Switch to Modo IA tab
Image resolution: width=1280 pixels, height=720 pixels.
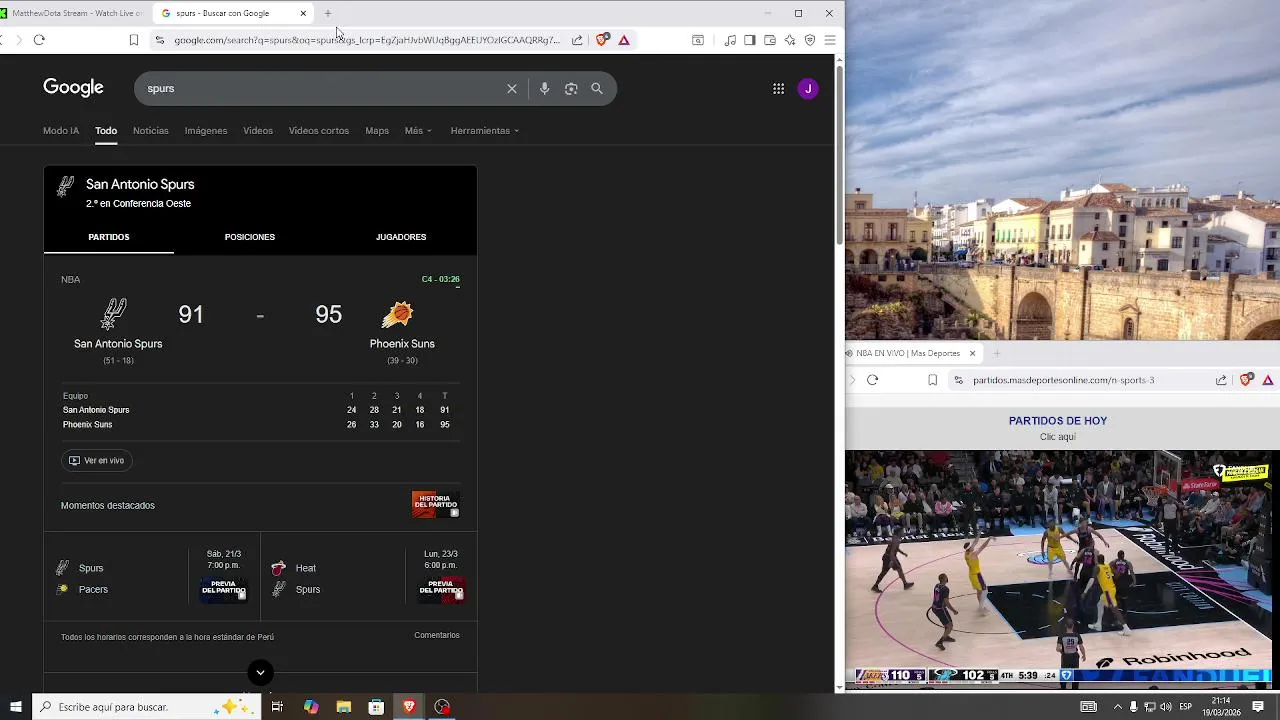[x=61, y=131]
